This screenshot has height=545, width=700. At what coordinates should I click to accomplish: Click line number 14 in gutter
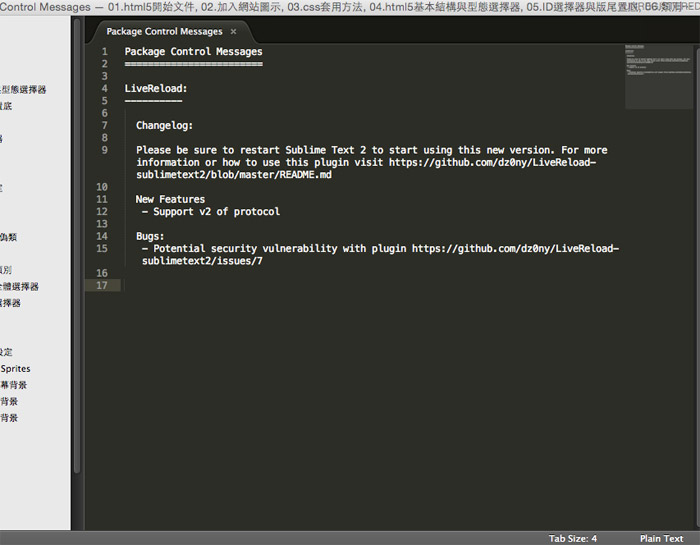click(x=102, y=236)
